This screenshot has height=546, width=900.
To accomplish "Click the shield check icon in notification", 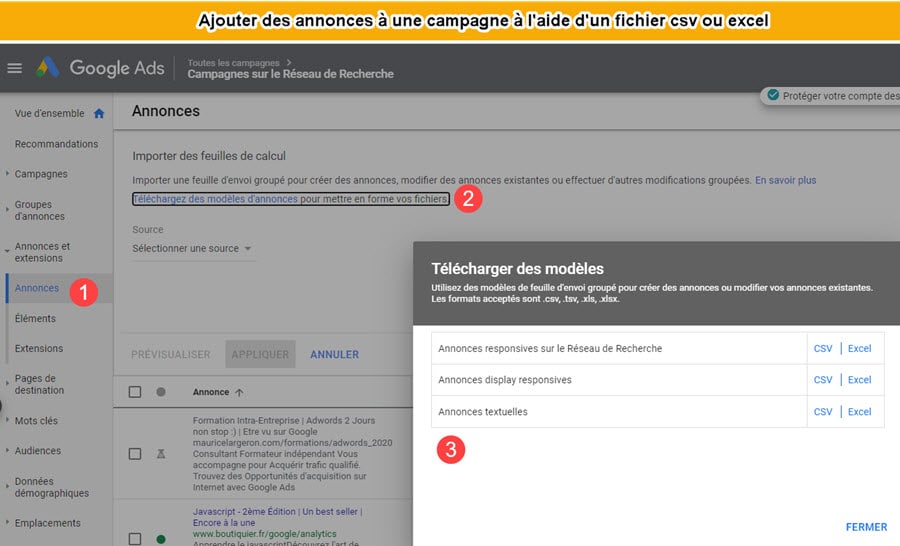I will tap(773, 95).
